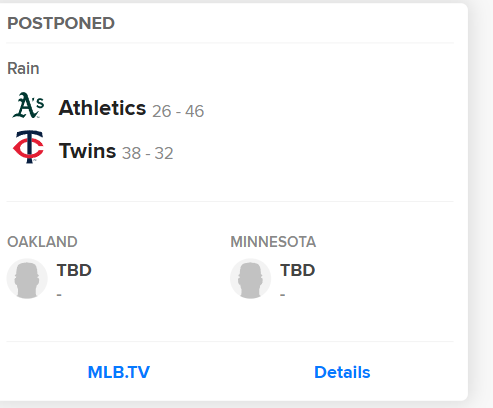Image resolution: width=493 pixels, height=408 pixels.
Task: Open the MLB.TV link
Action: pos(119,372)
